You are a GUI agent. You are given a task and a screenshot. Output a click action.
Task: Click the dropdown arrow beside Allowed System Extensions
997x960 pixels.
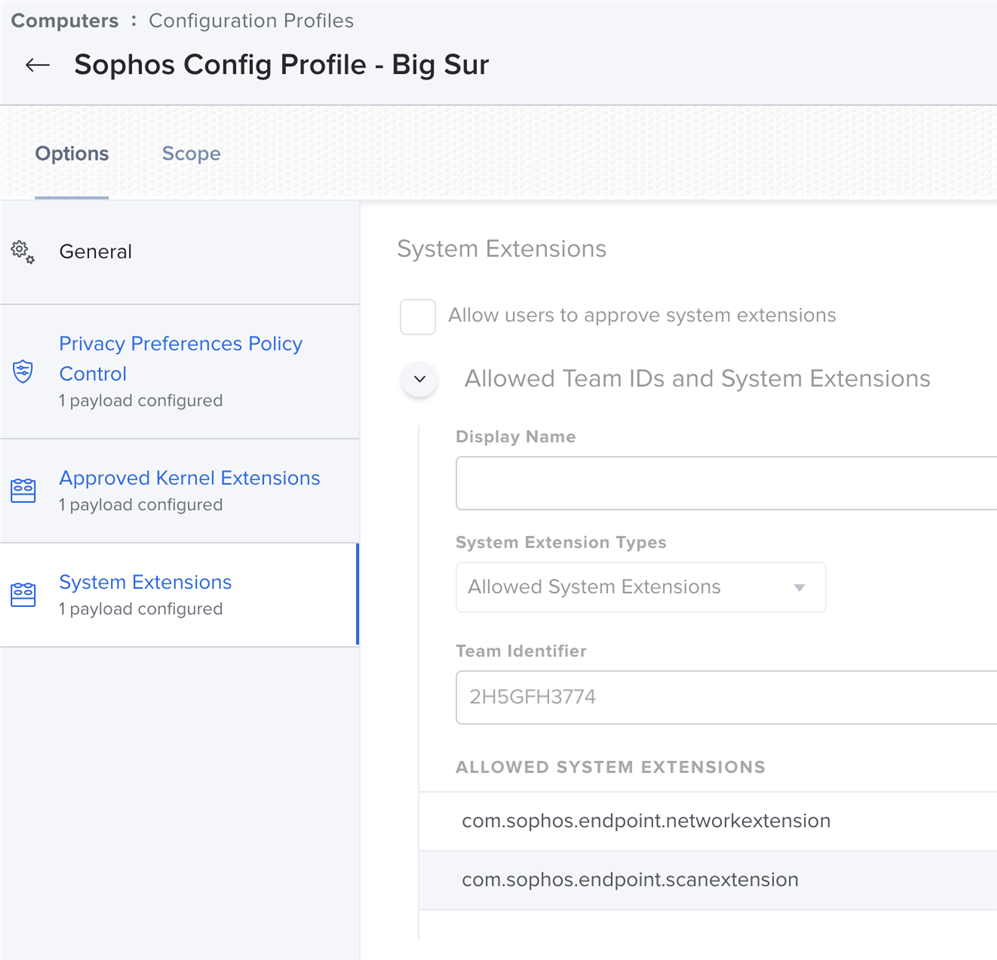[799, 587]
